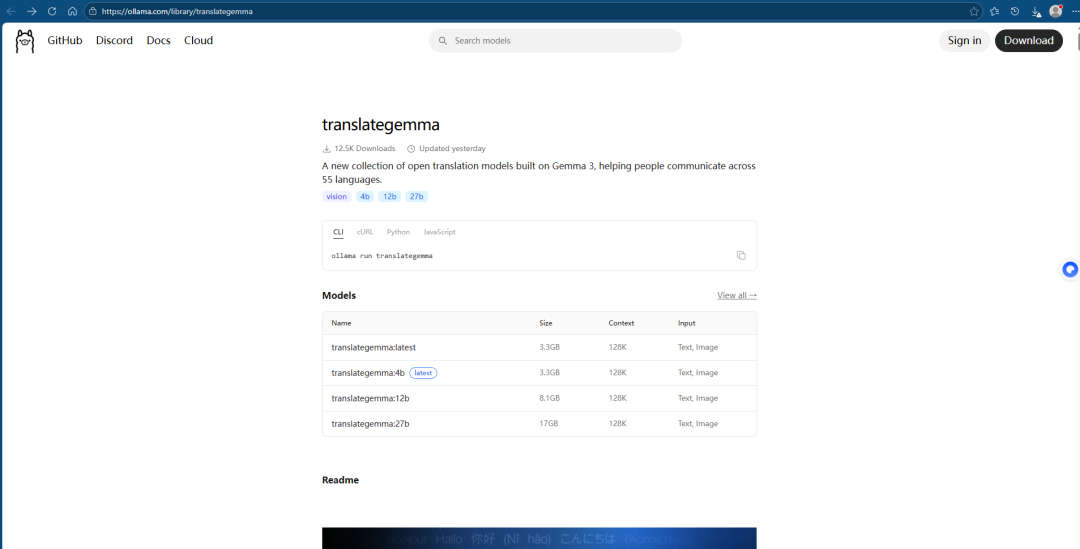Click the latest badge beside translategemma:4b
1080x549 pixels.
click(423, 373)
